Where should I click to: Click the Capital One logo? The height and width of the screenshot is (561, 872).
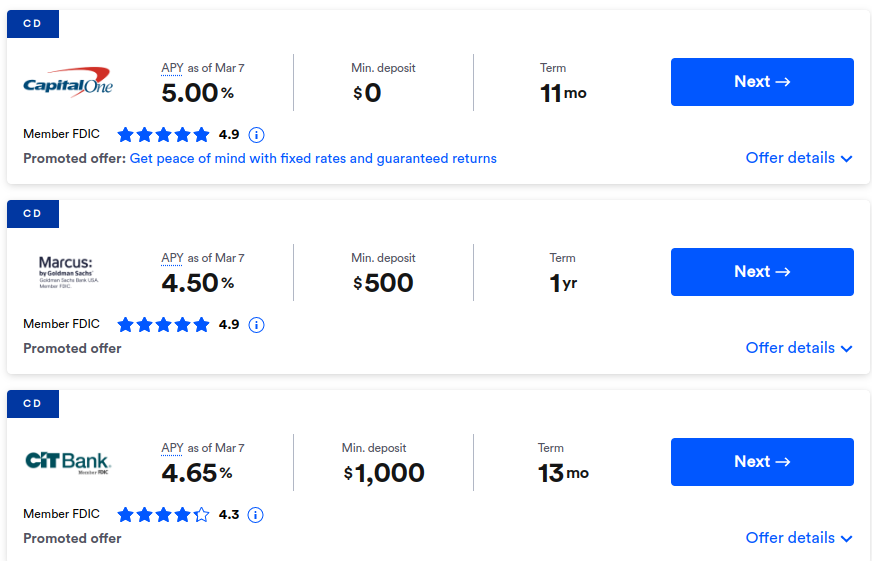tap(68, 82)
